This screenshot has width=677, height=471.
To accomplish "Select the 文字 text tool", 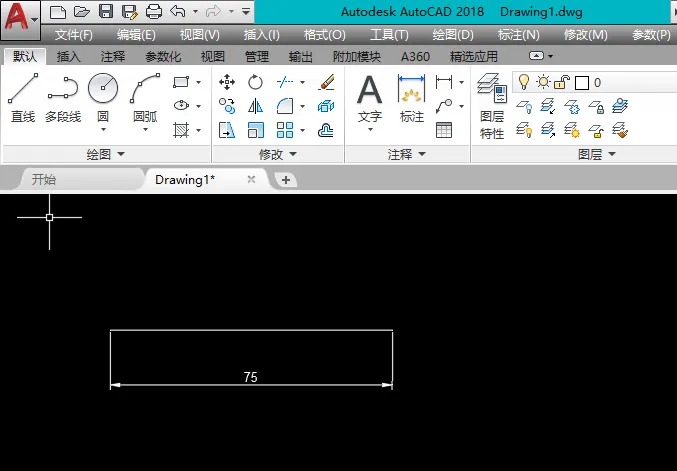I will [x=370, y=98].
